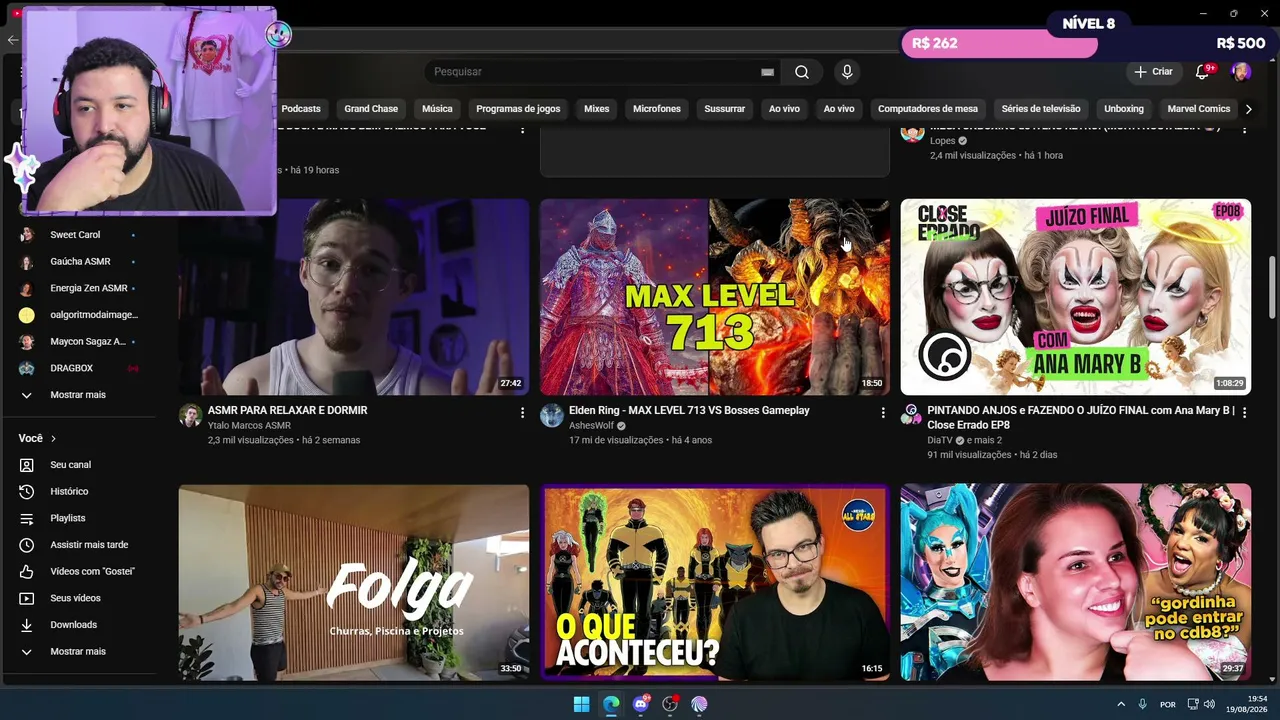Filter by the Sussurrar chip
This screenshot has width=1280, height=720.
click(725, 109)
